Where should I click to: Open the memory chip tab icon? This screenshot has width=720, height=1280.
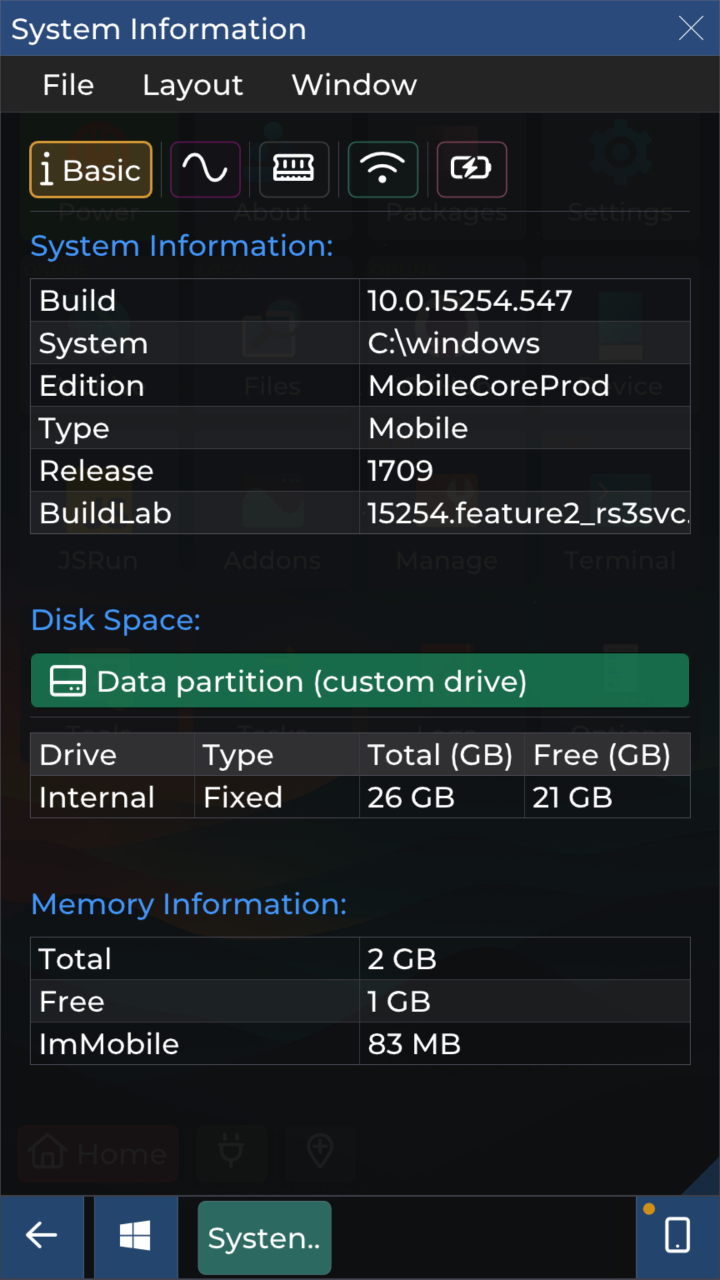tap(294, 169)
